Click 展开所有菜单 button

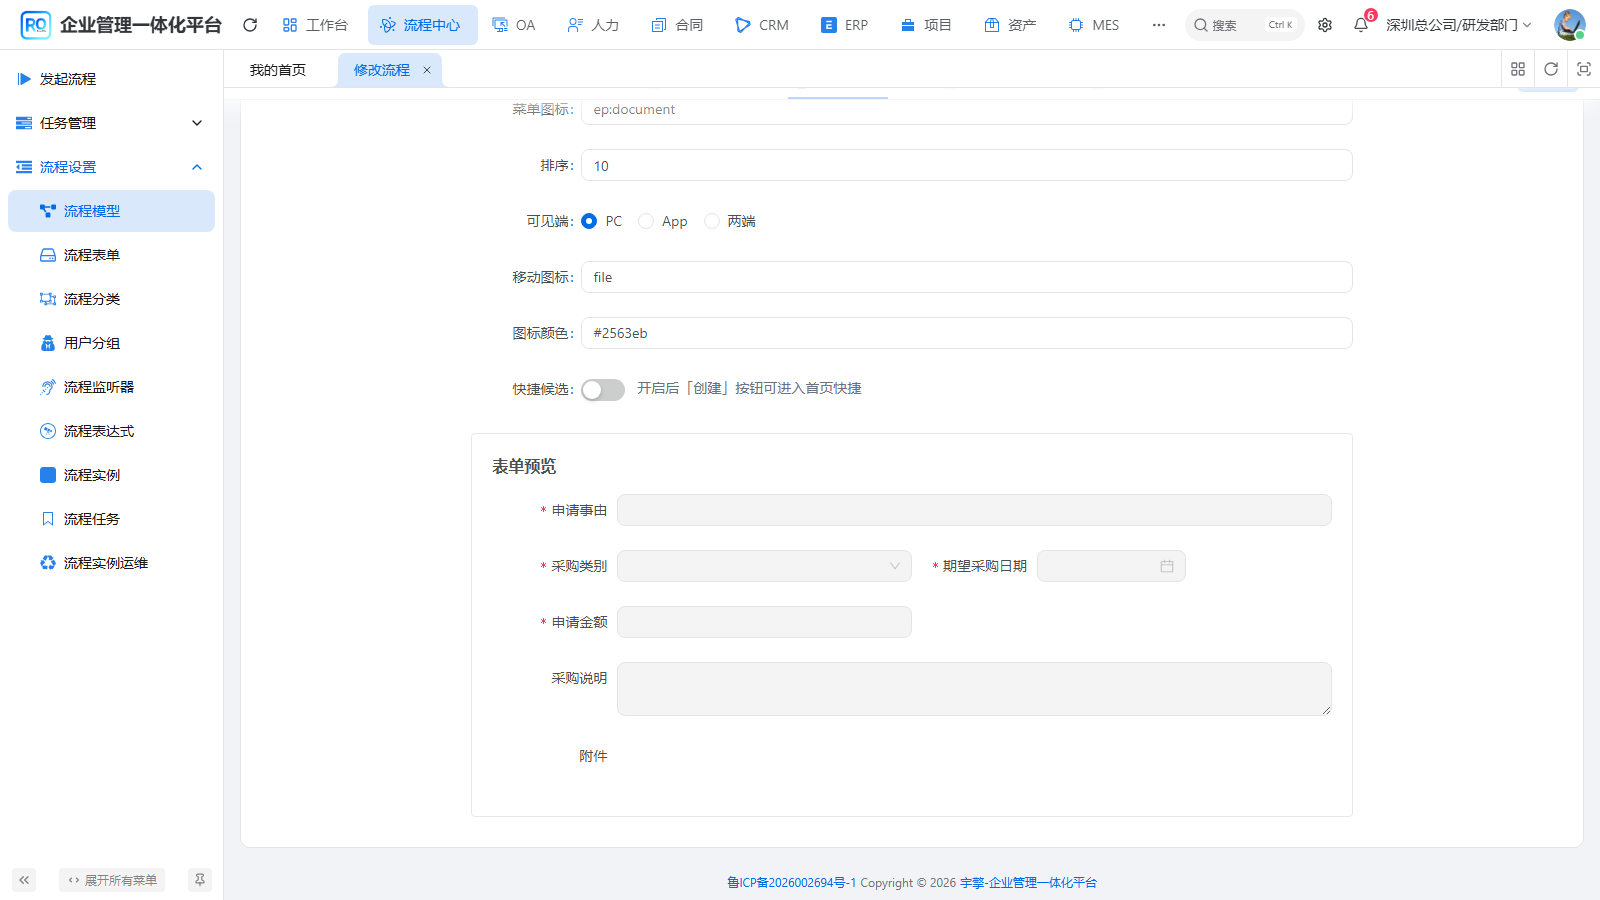coord(112,880)
